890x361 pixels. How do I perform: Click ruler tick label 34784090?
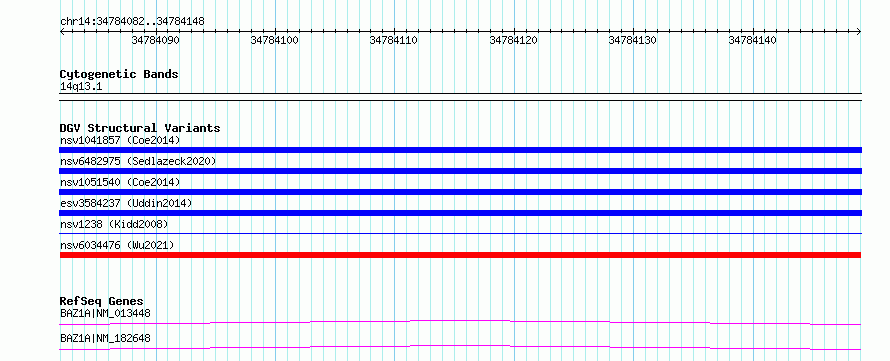156,40
